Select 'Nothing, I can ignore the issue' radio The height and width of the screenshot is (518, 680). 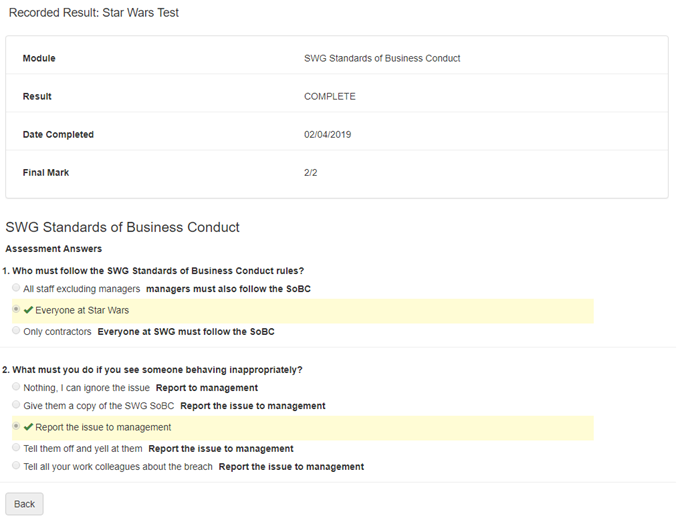click(x=16, y=387)
